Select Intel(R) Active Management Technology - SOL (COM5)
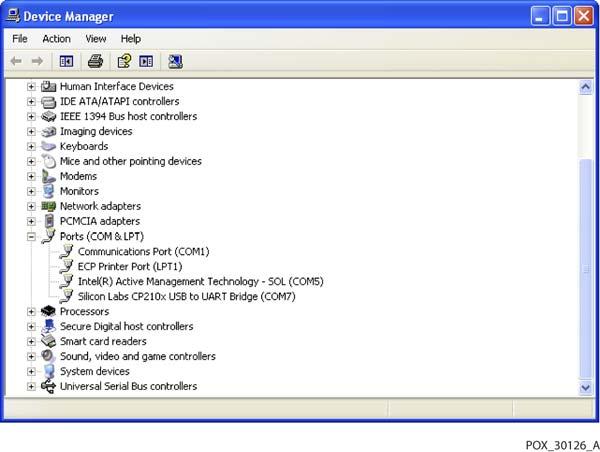 201,281
